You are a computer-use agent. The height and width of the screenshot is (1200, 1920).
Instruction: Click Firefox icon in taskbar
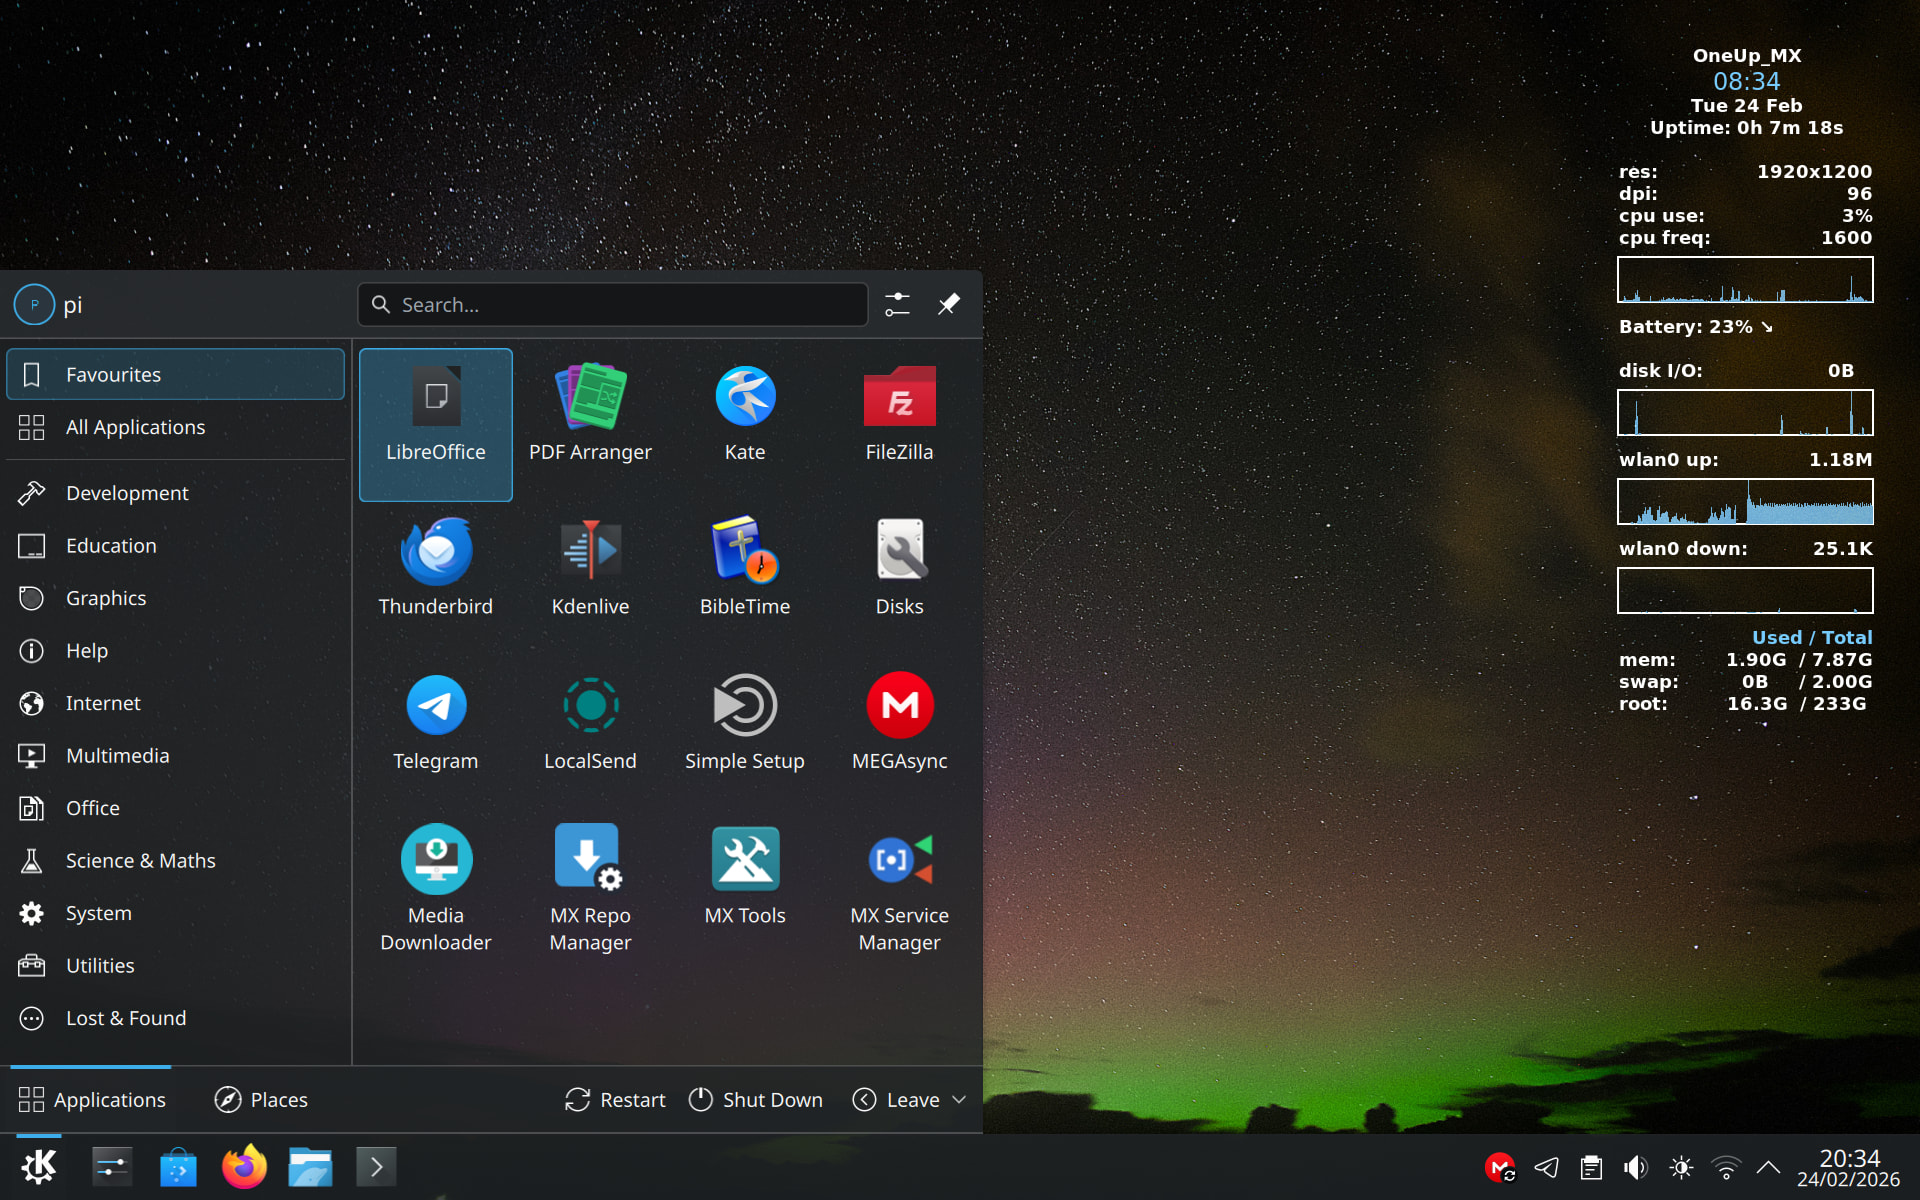pyautogui.click(x=244, y=1167)
